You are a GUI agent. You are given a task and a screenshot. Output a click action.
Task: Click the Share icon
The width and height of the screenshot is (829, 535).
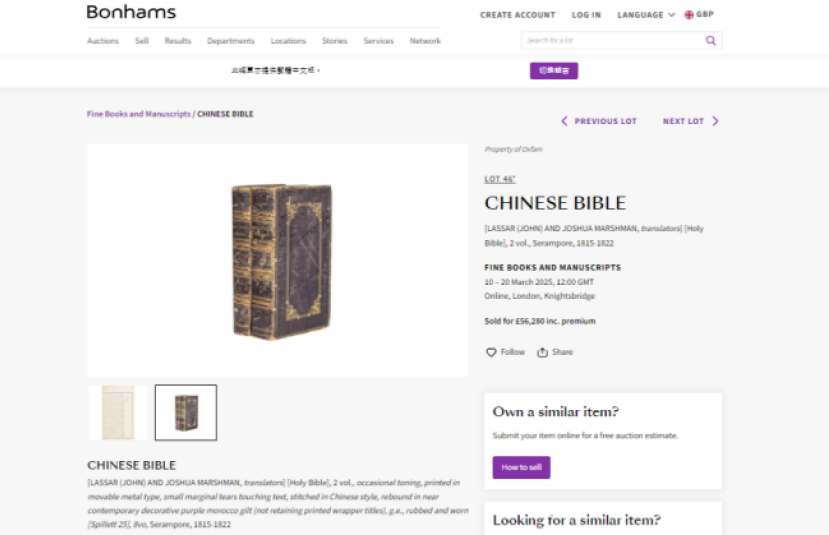pyautogui.click(x=542, y=352)
